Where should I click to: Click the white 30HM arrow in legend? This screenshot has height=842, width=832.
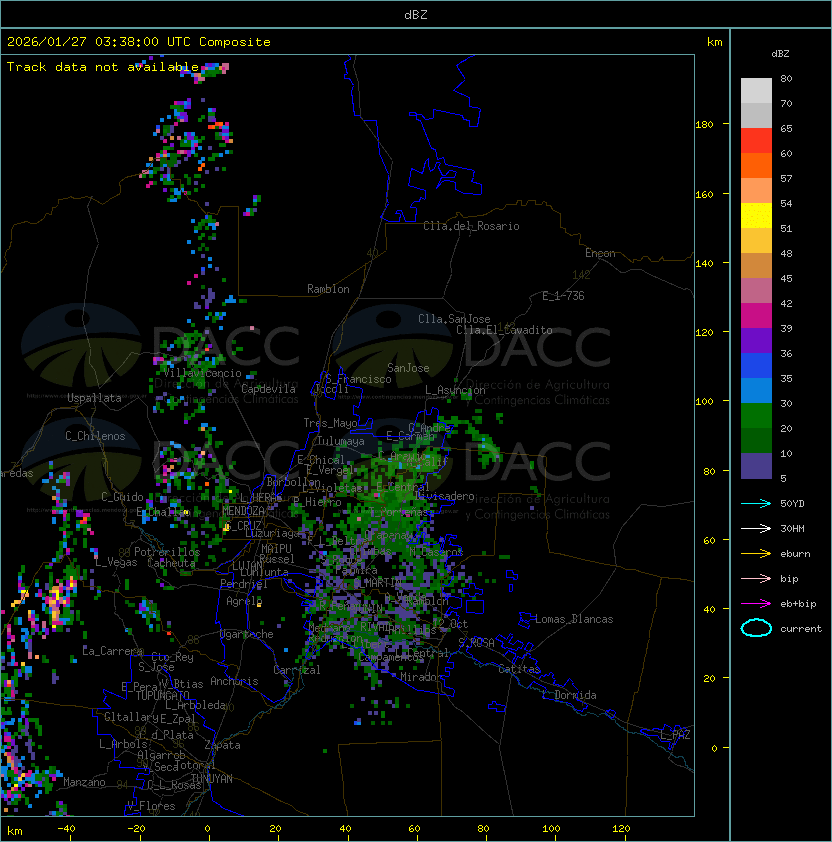pos(756,528)
